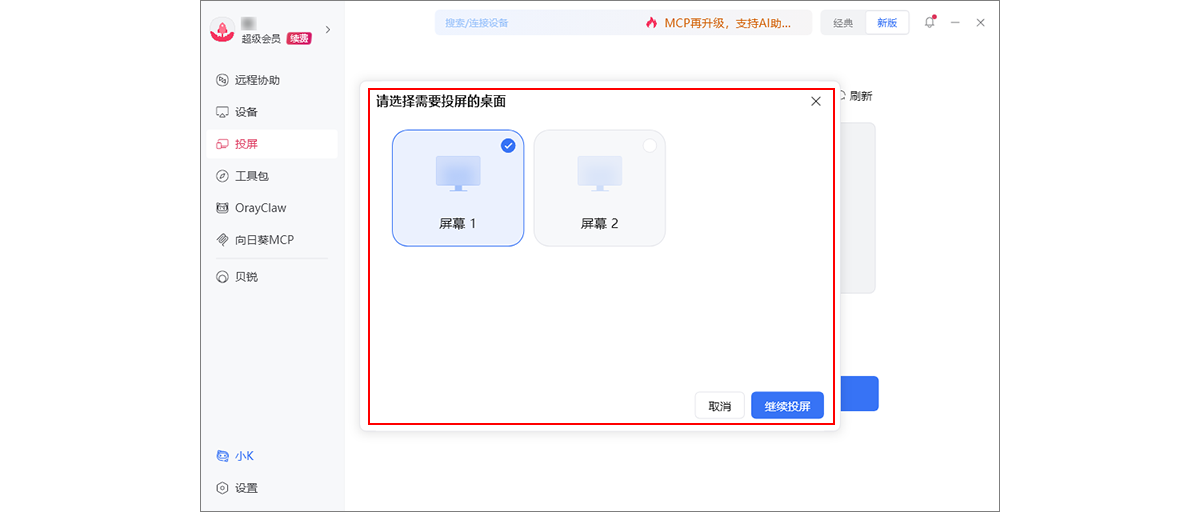The width and height of the screenshot is (1200, 512).
Task: Click the flame icon beside MCP再升级
Action: pyautogui.click(x=652, y=22)
